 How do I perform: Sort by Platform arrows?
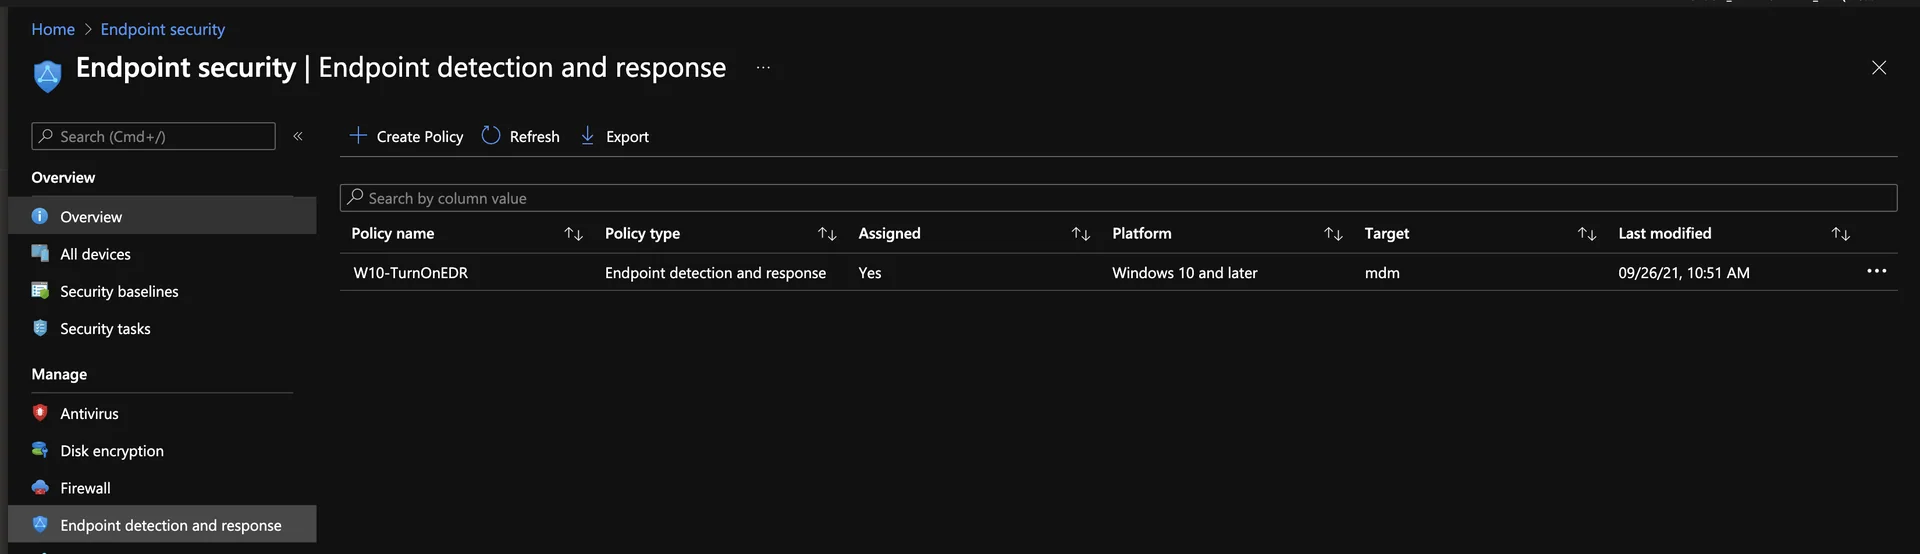[x=1333, y=233]
